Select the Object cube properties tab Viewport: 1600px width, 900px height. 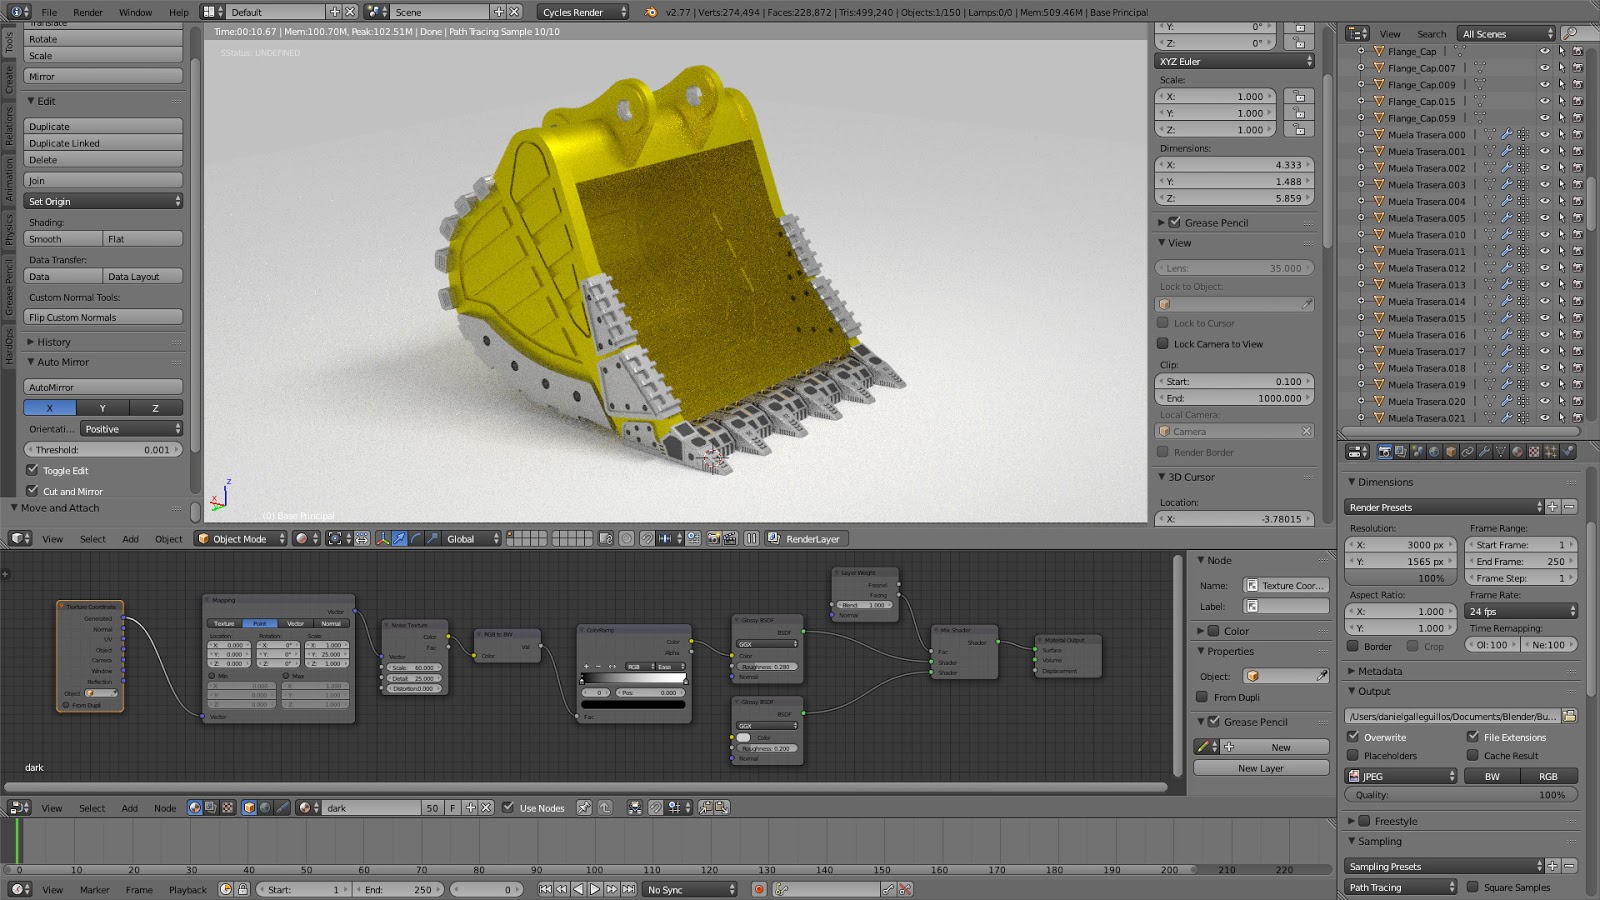[1451, 451]
